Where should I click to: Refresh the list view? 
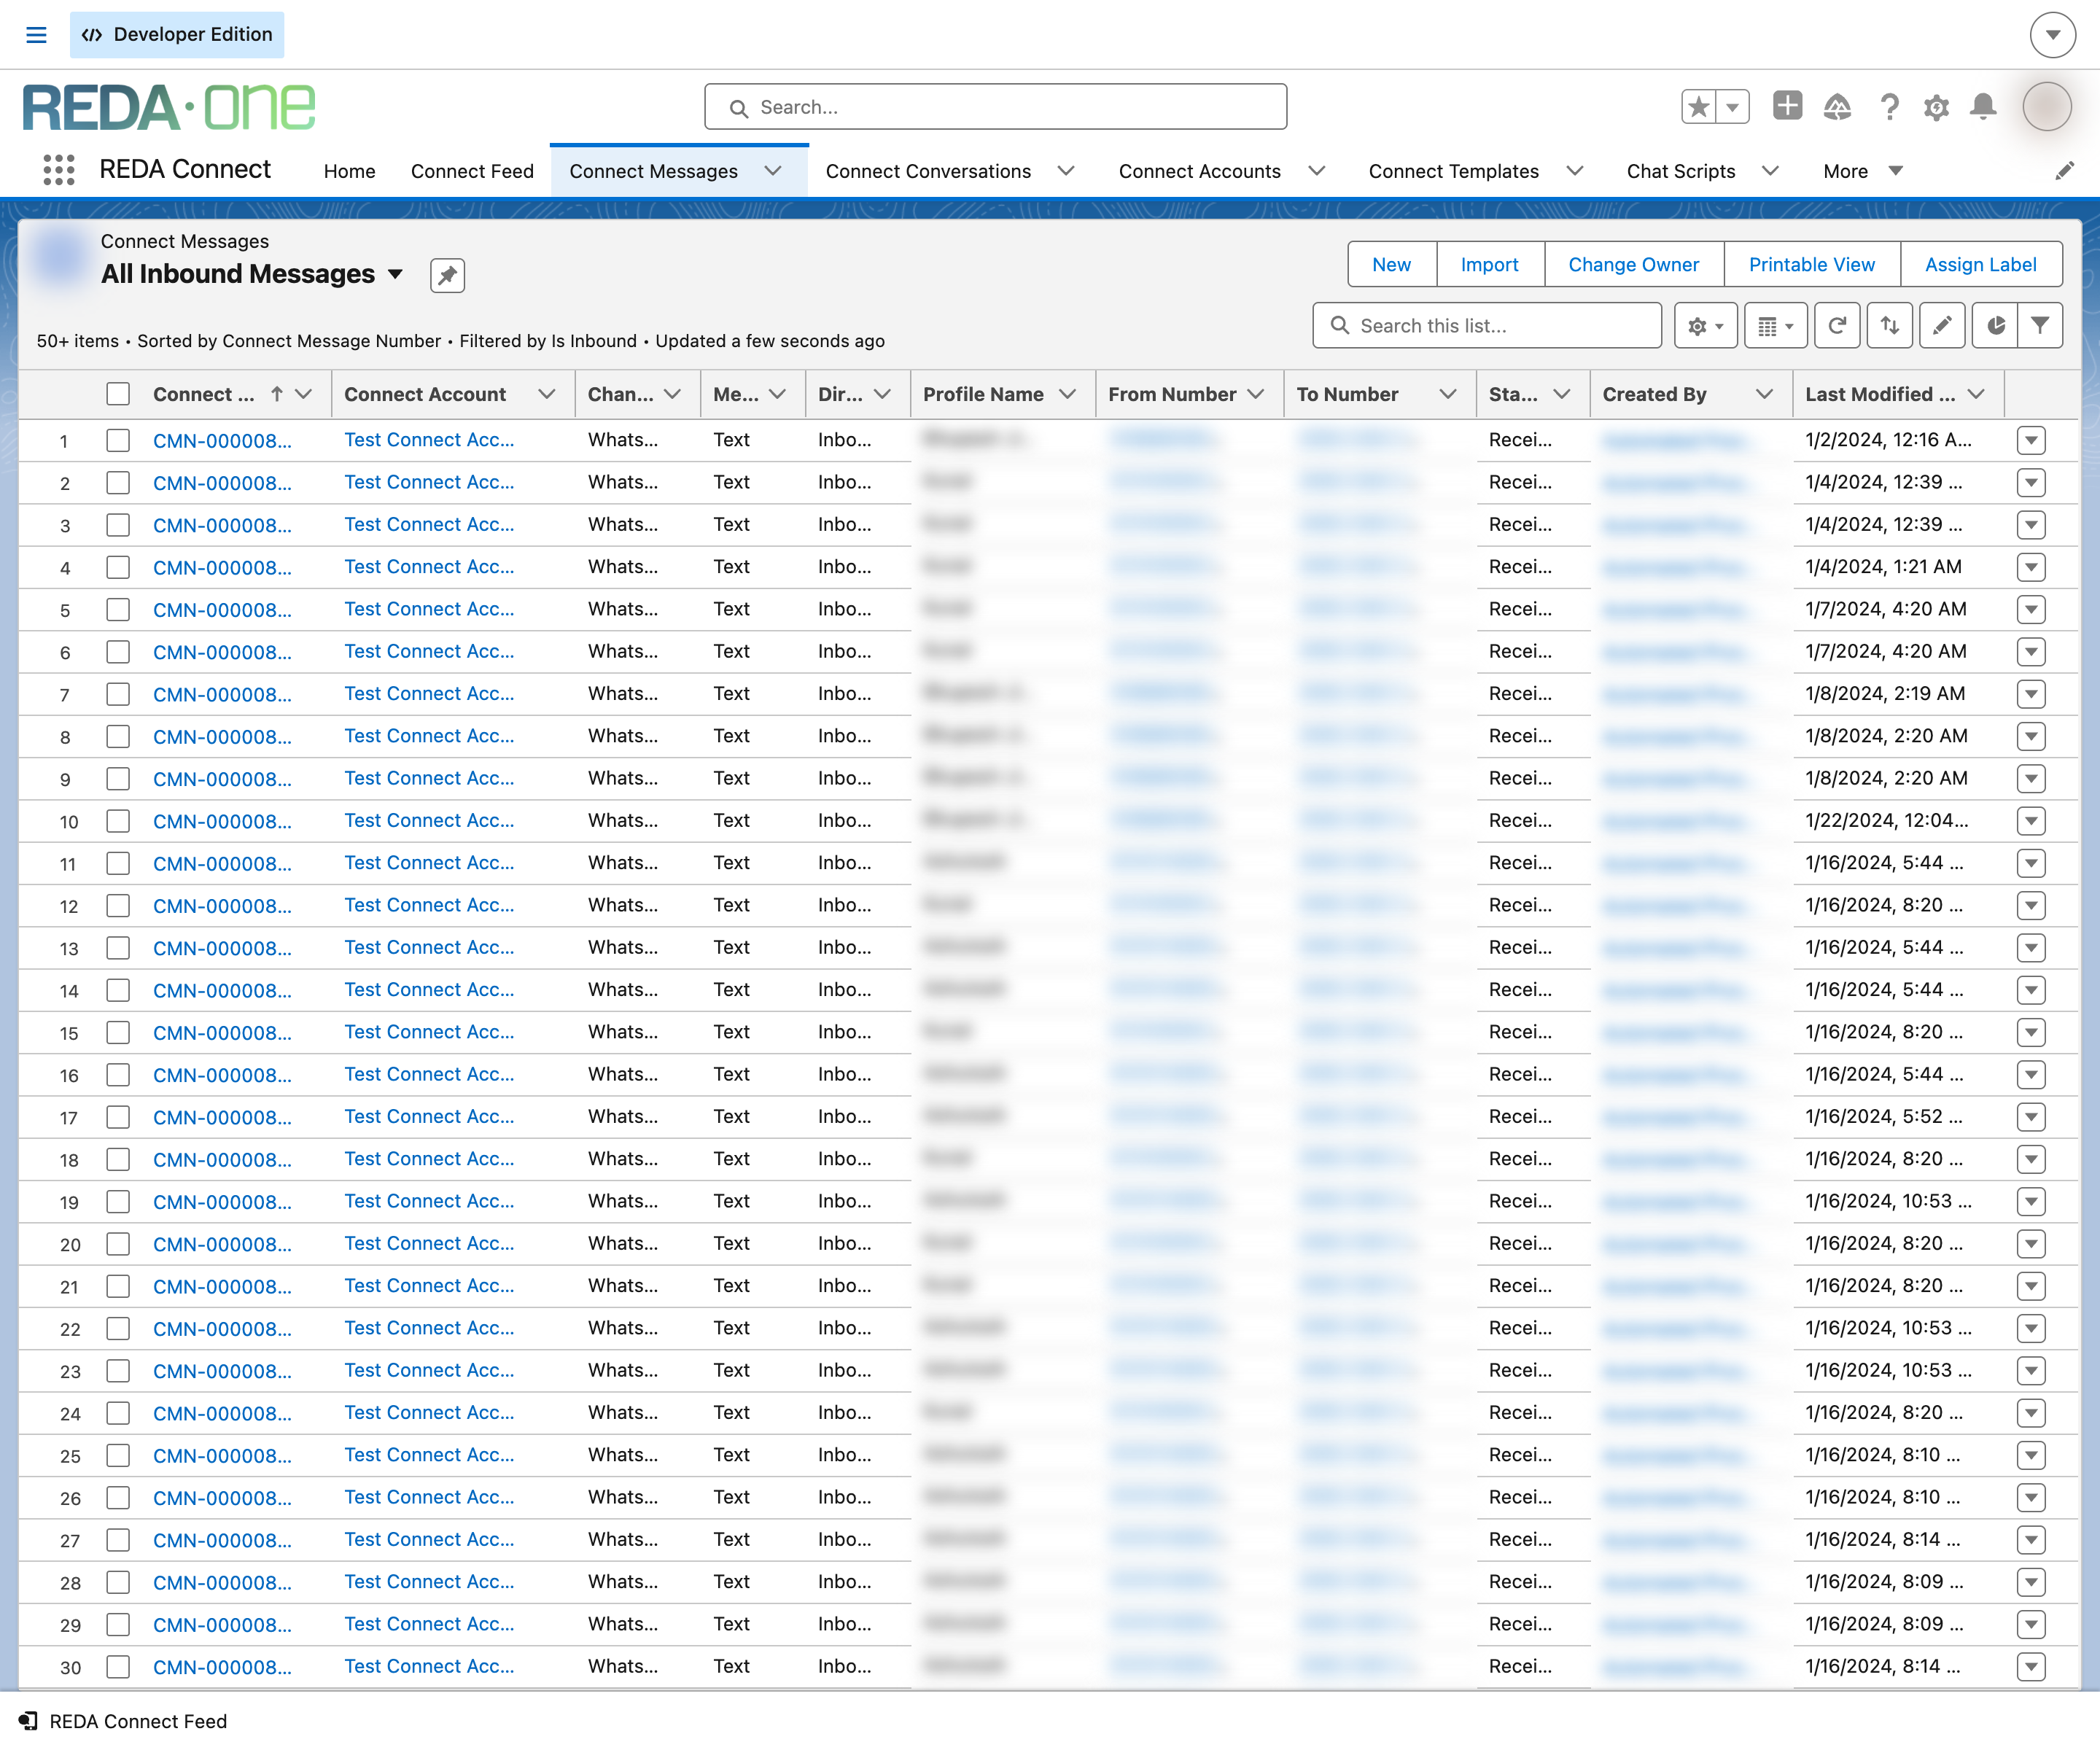(1837, 326)
